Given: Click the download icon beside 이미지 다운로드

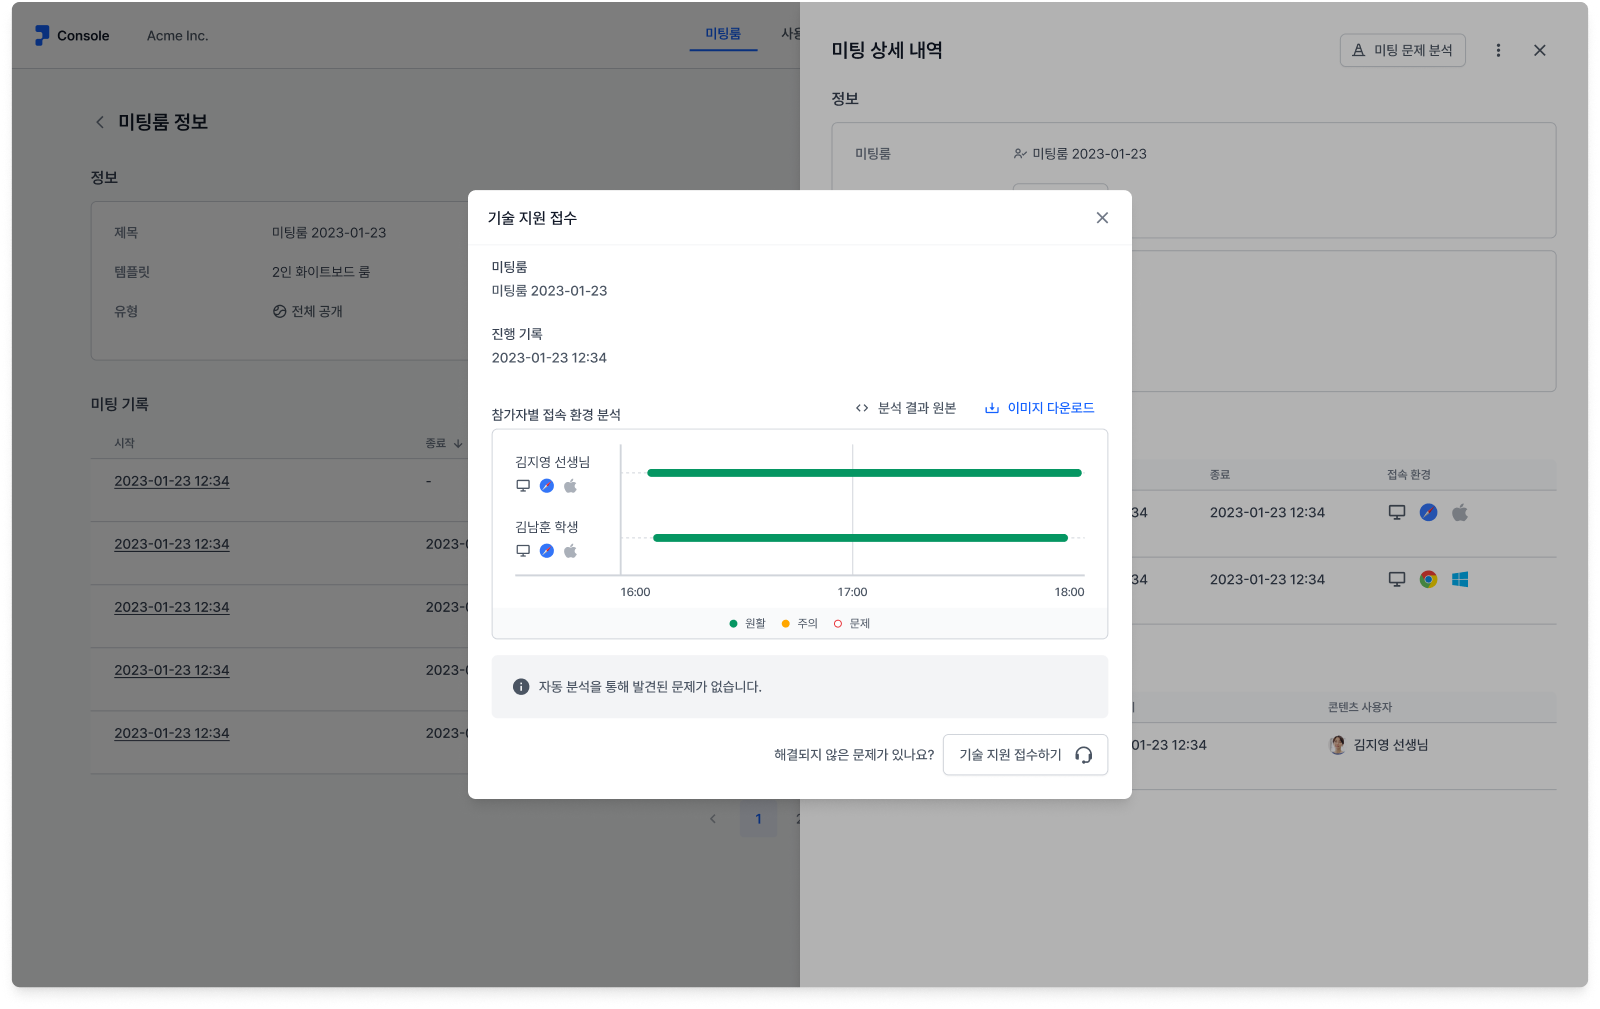Looking at the screenshot, I should [992, 408].
